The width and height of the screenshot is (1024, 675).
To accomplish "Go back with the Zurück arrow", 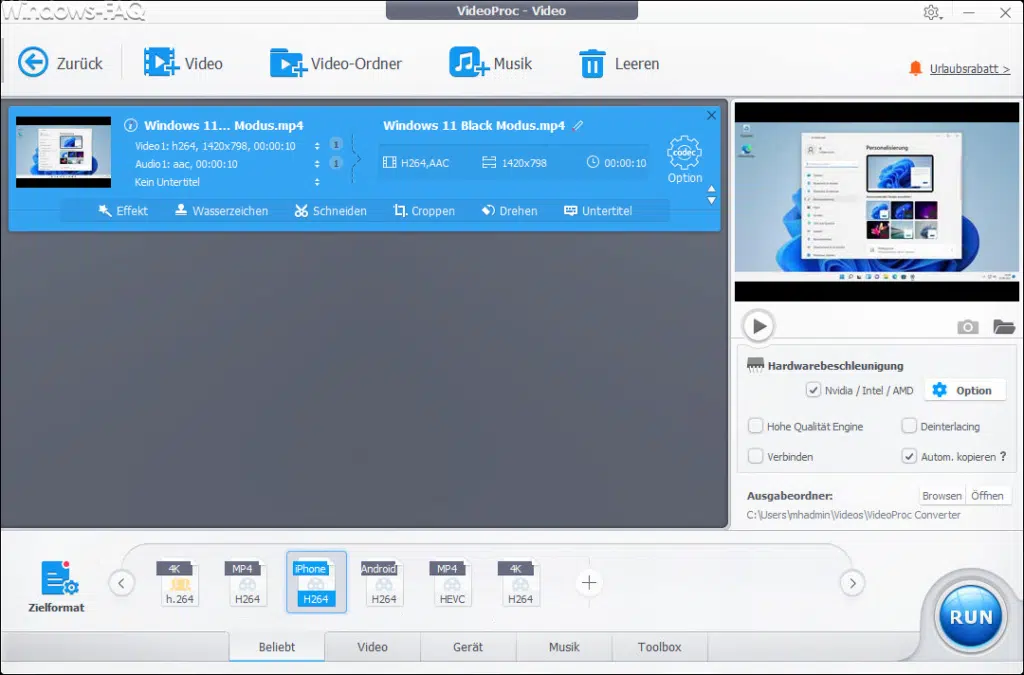I will pyautogui.click(x=33, y=63).
